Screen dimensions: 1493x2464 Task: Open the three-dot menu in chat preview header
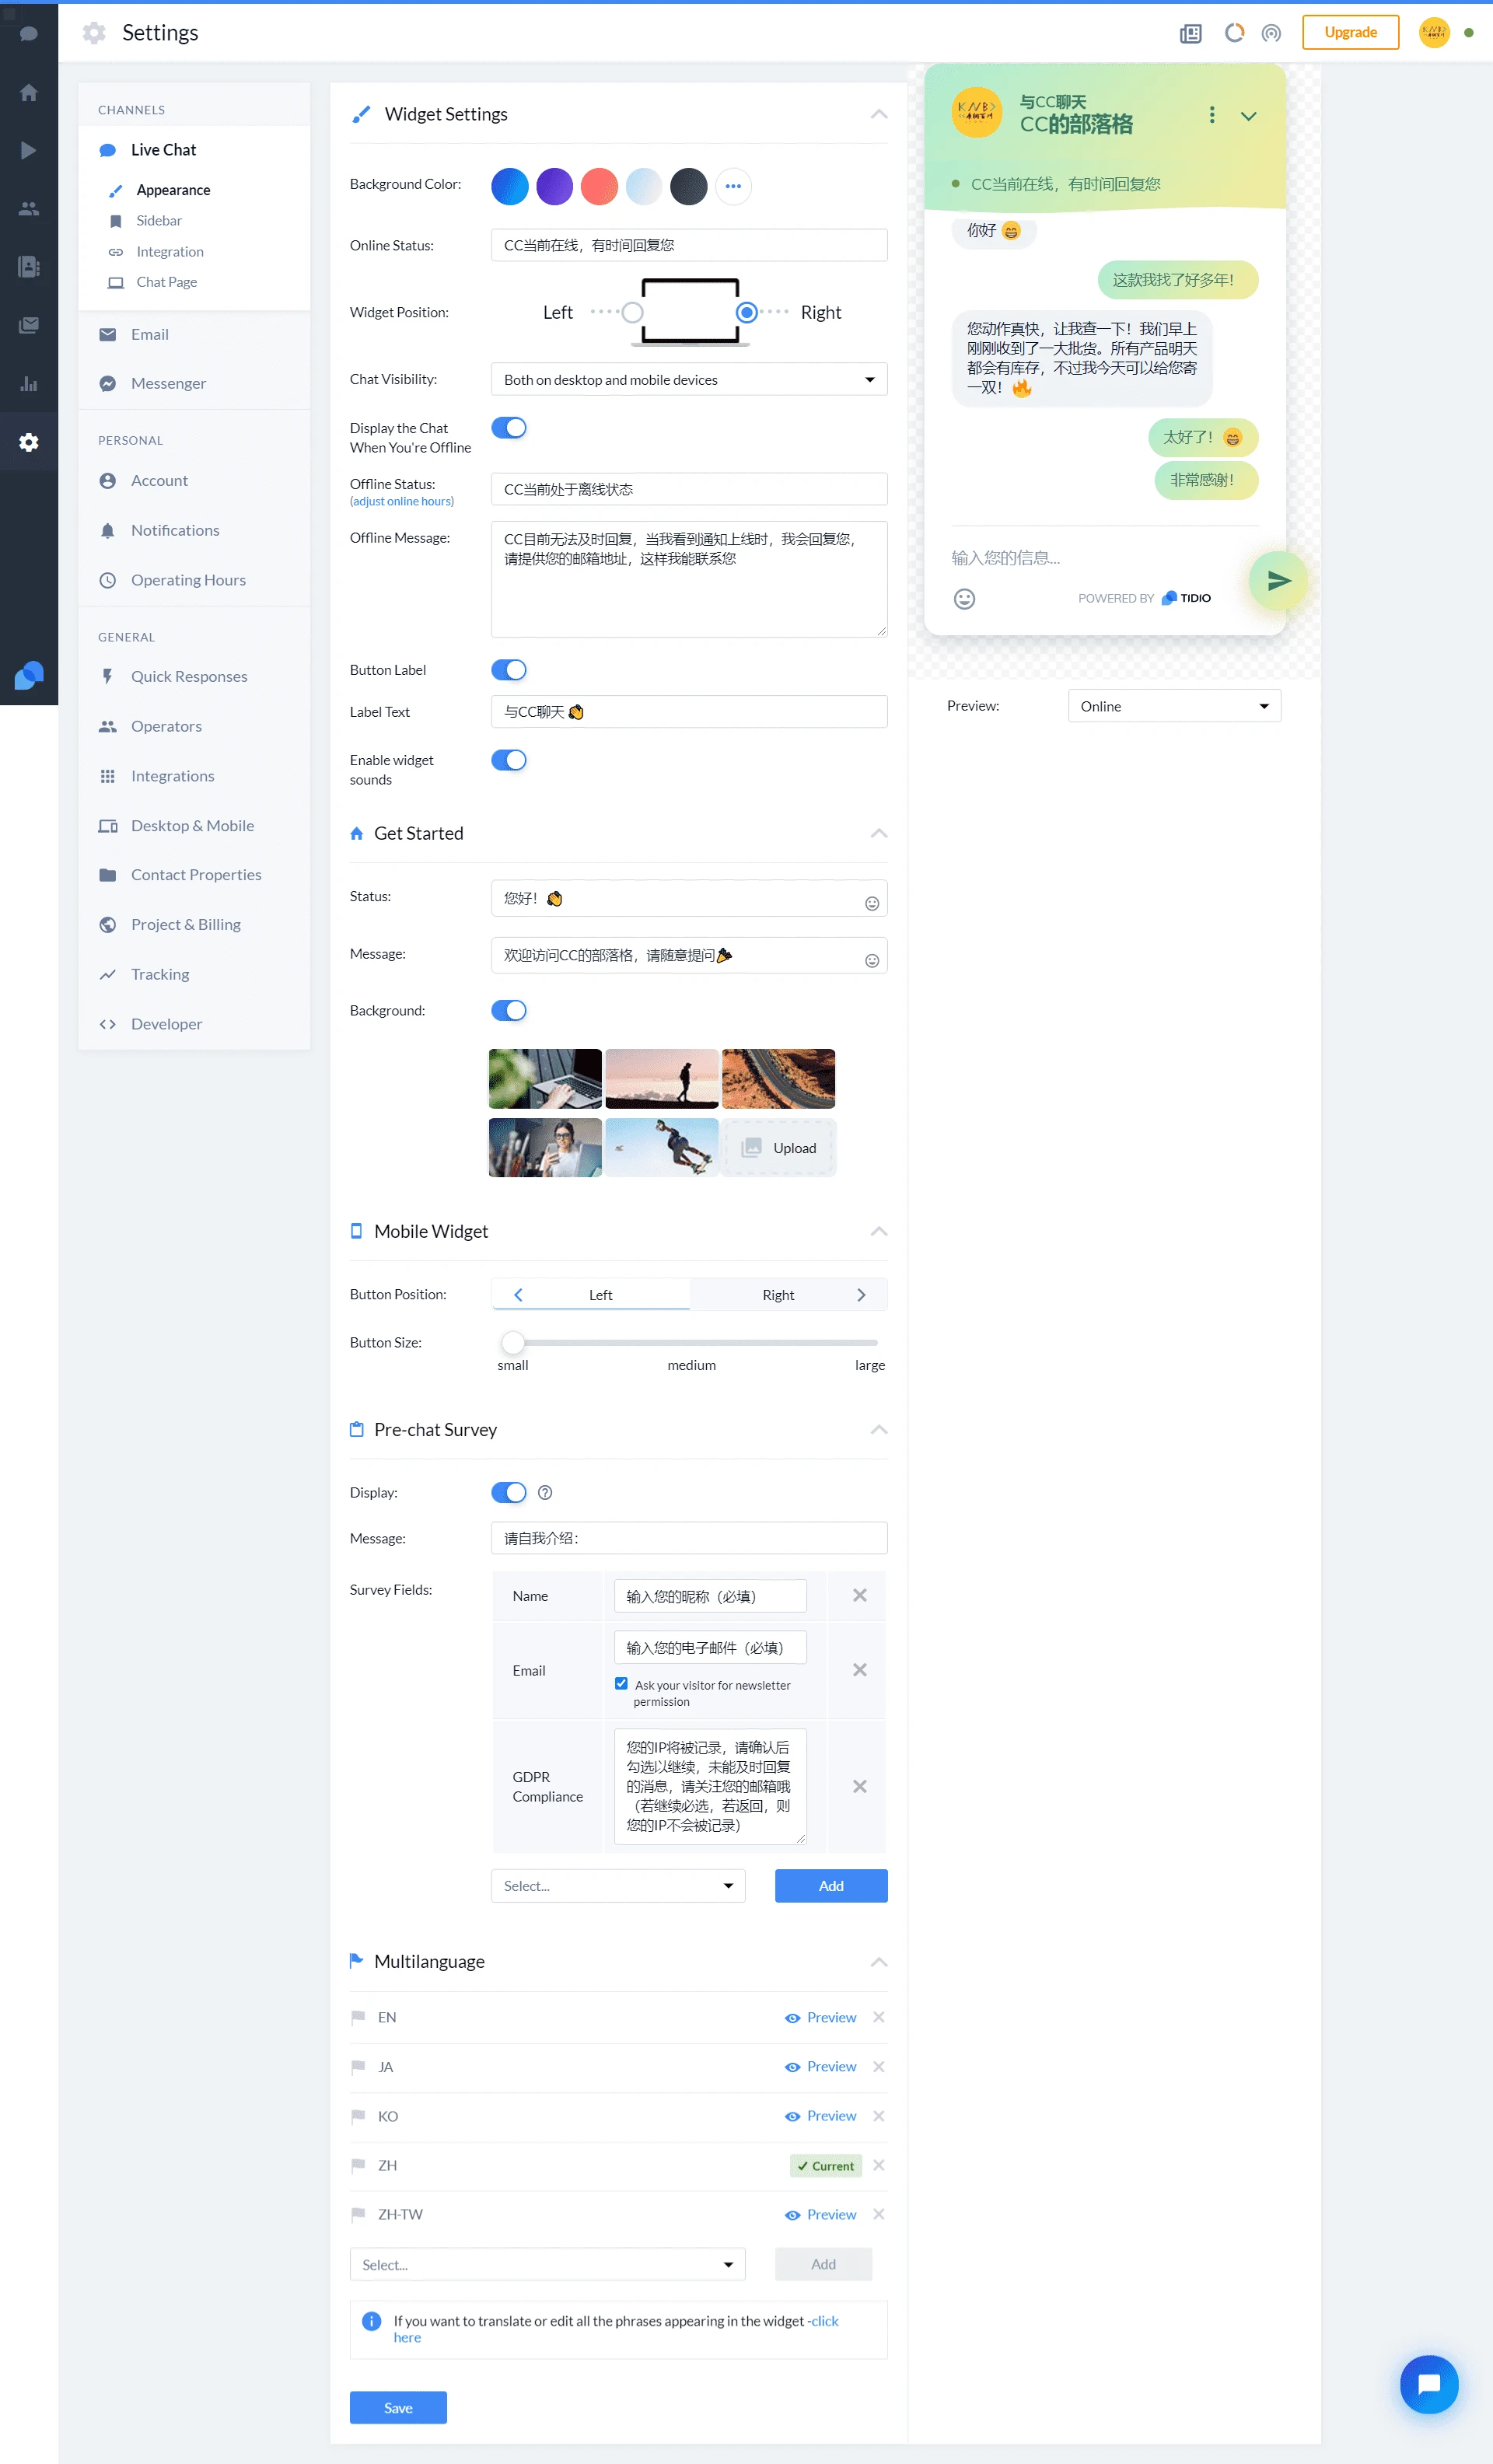point(1212,115)
